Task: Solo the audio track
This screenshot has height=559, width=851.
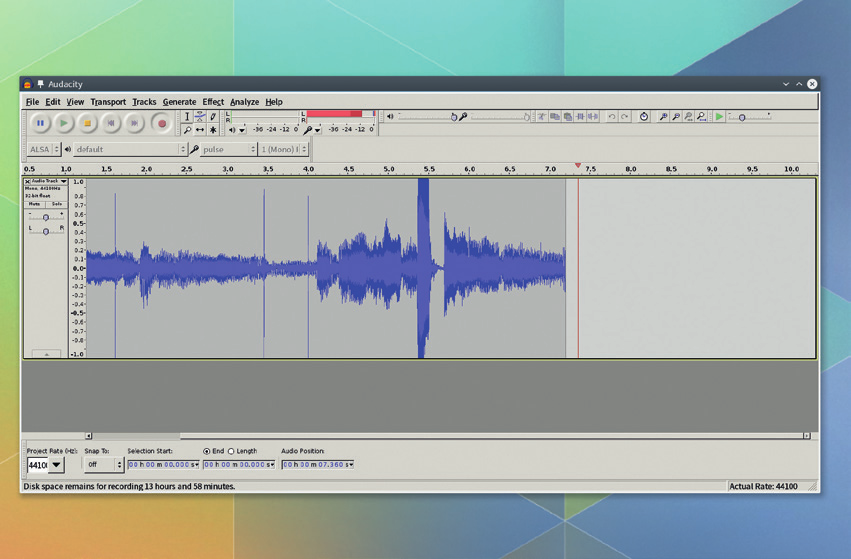Action: [x=56, y=204]
